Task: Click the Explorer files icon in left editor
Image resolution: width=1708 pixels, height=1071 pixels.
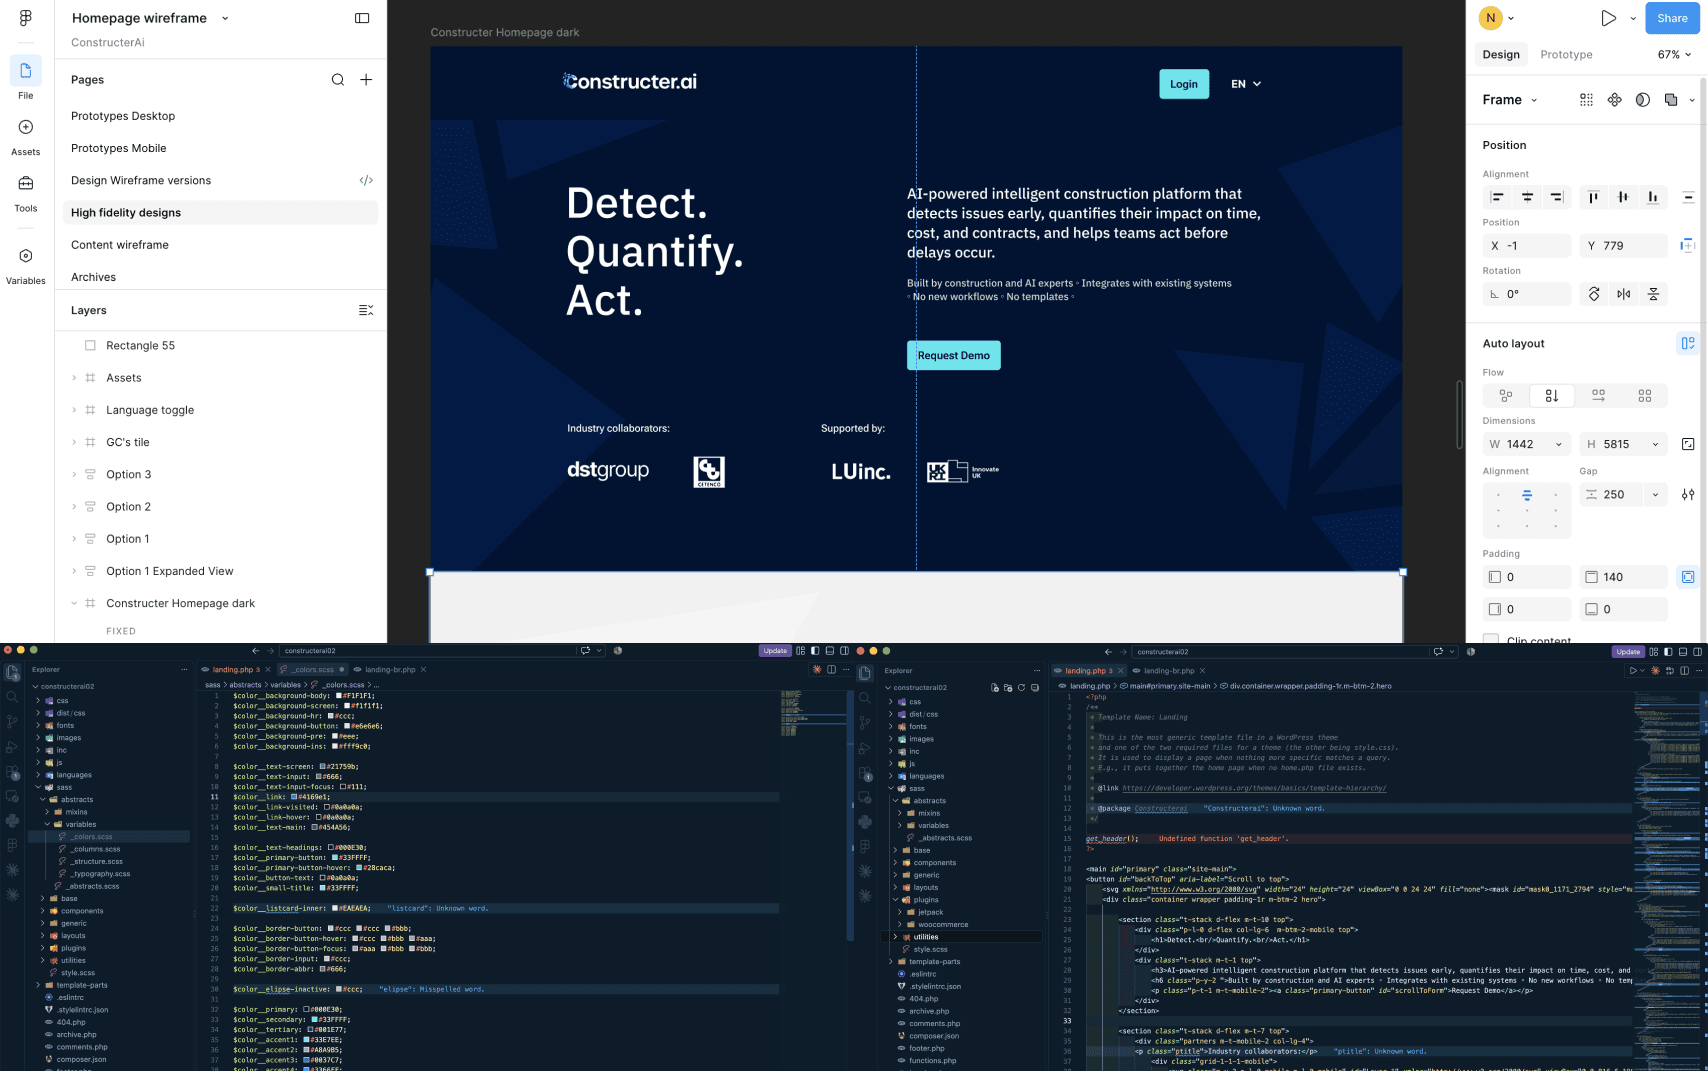Action: (x=12, y=673)
